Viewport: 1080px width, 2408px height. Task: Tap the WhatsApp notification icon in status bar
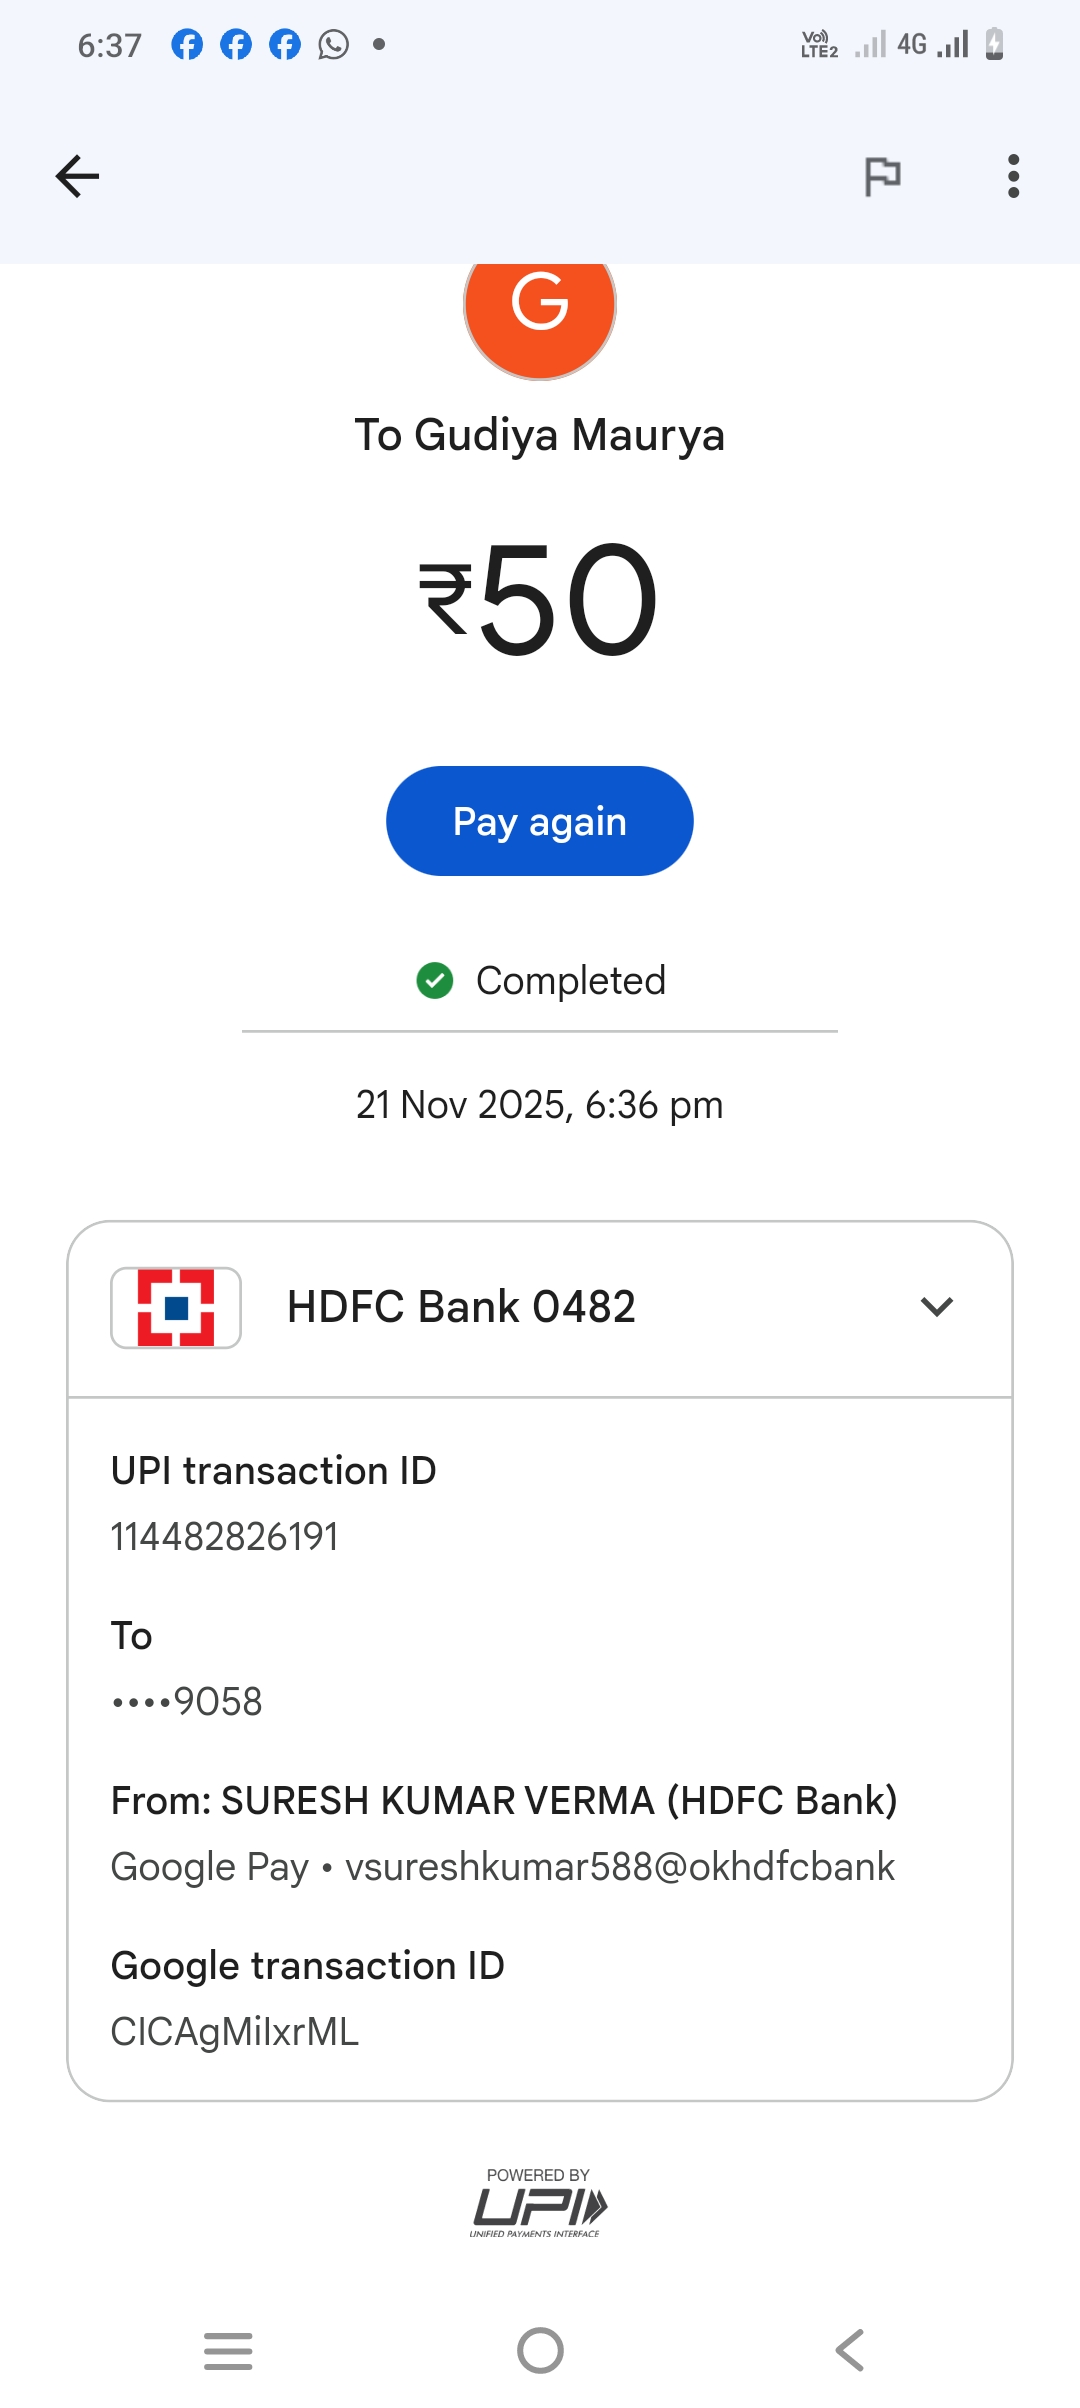333,45
